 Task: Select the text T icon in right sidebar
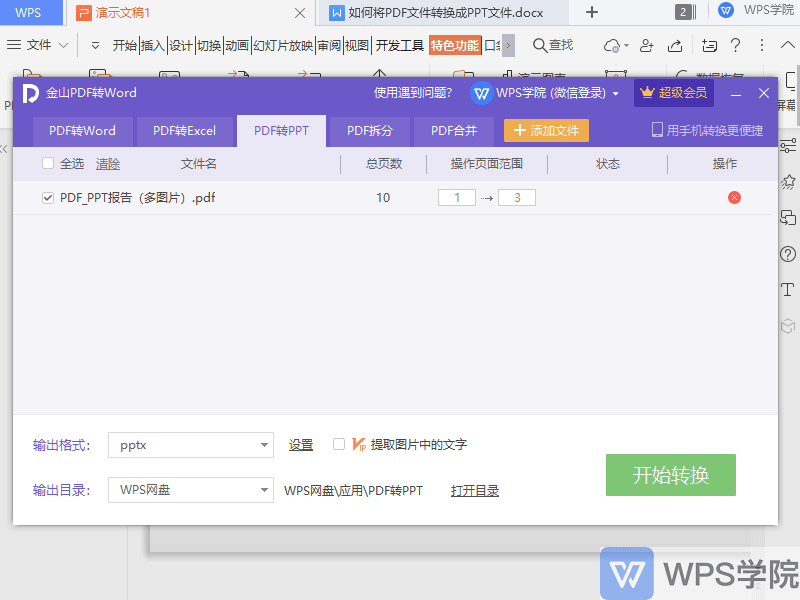(787, 290)
